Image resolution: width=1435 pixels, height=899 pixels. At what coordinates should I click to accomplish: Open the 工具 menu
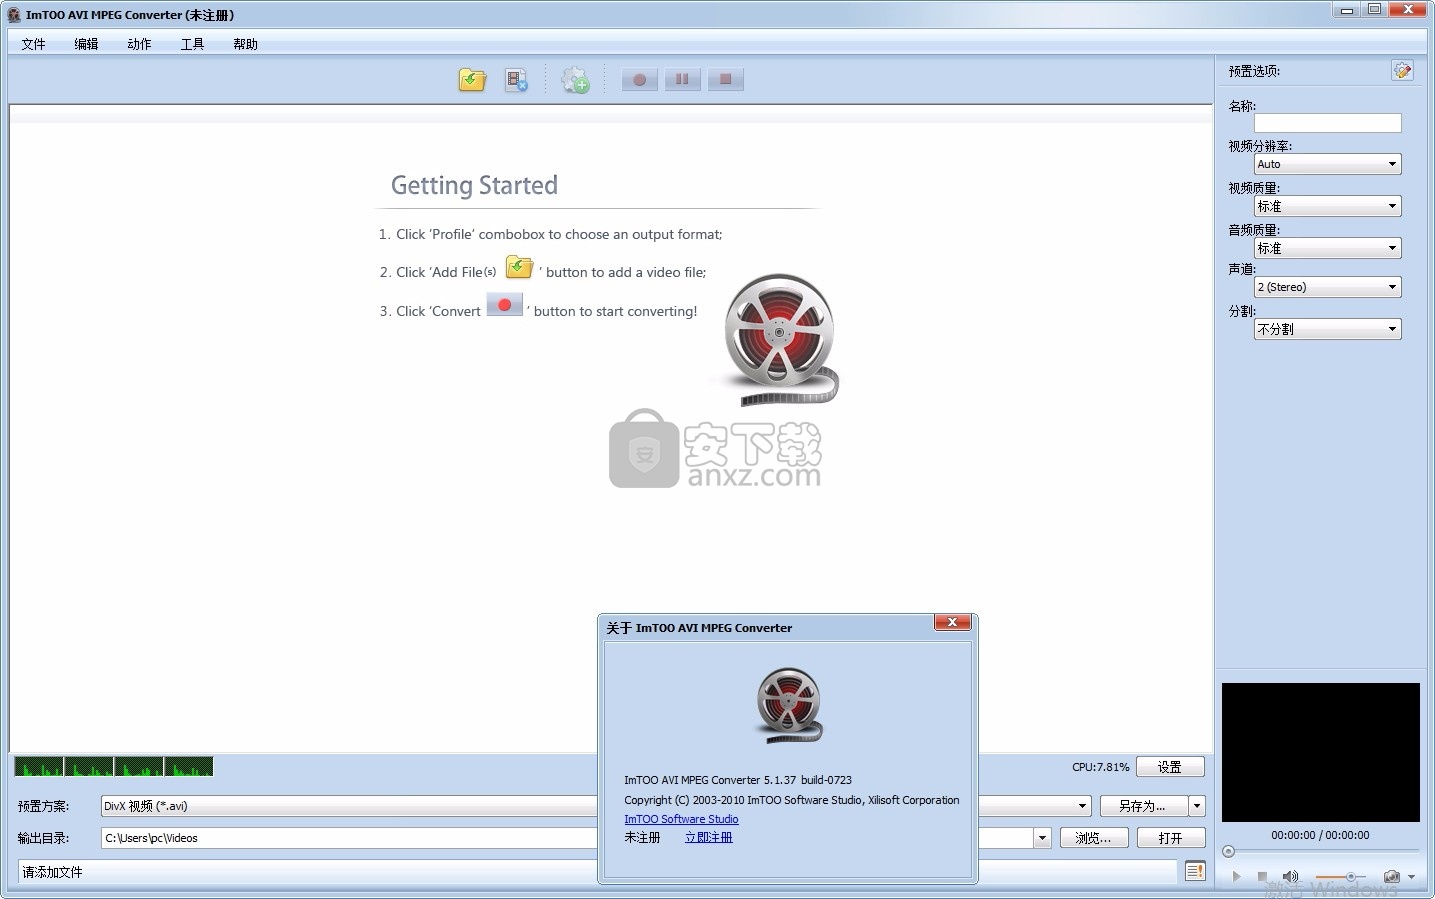192,44
